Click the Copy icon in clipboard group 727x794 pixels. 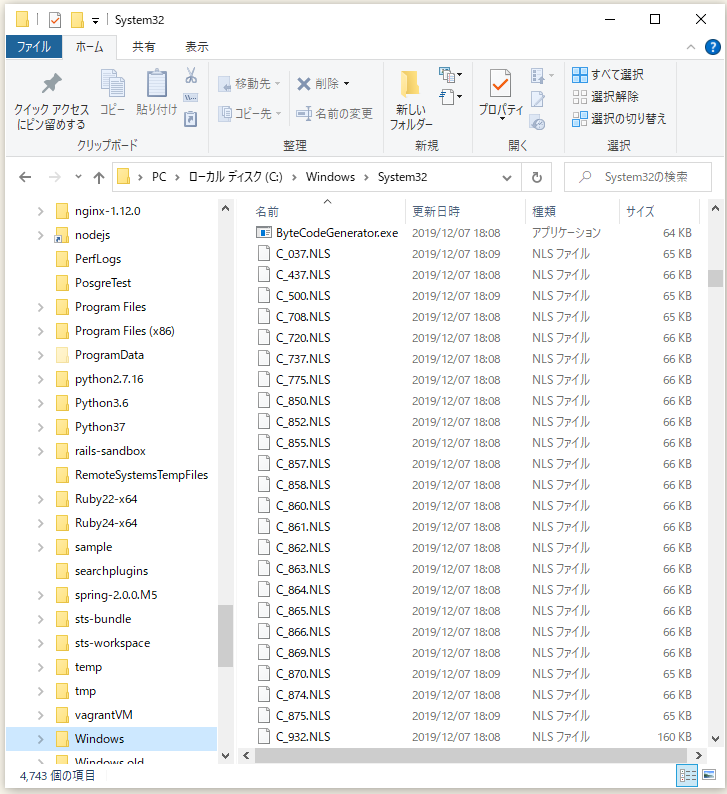point(112,84)
